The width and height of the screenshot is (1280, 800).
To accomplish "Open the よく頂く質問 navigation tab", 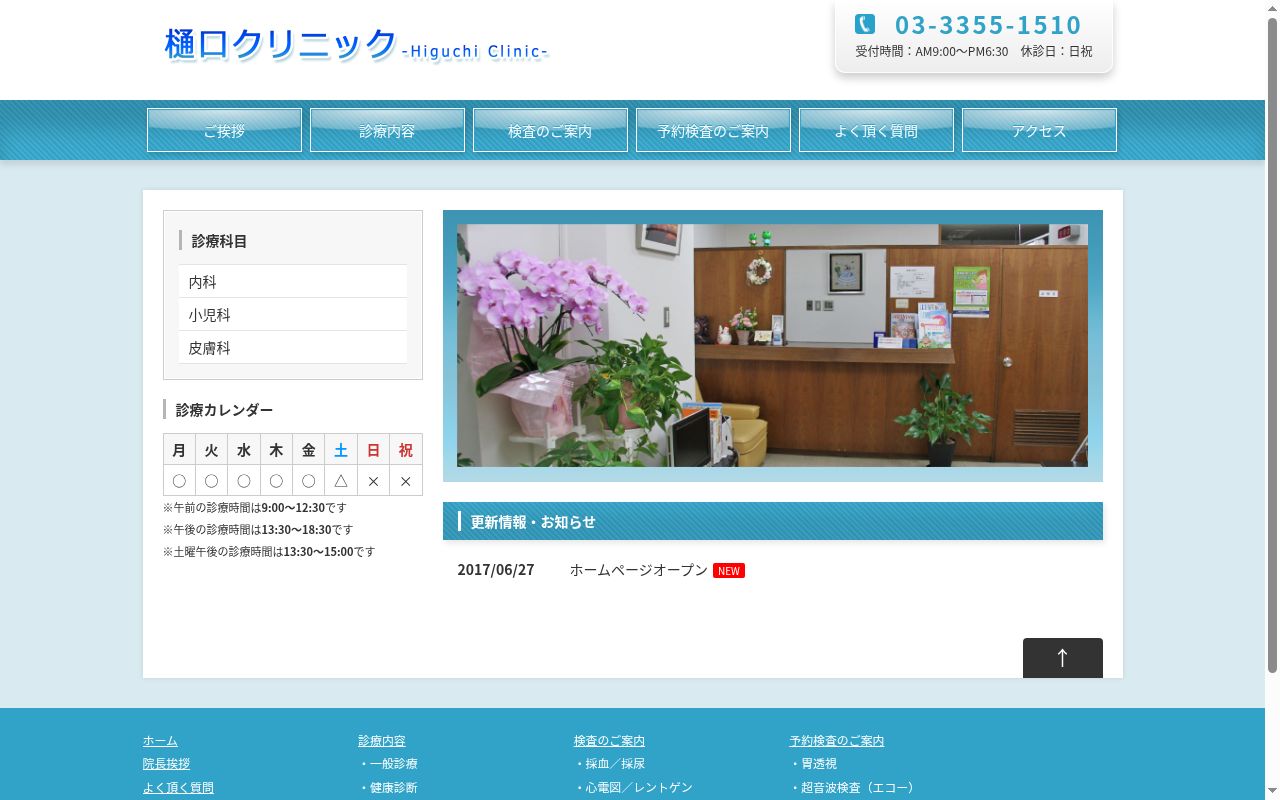I will 876,130.
